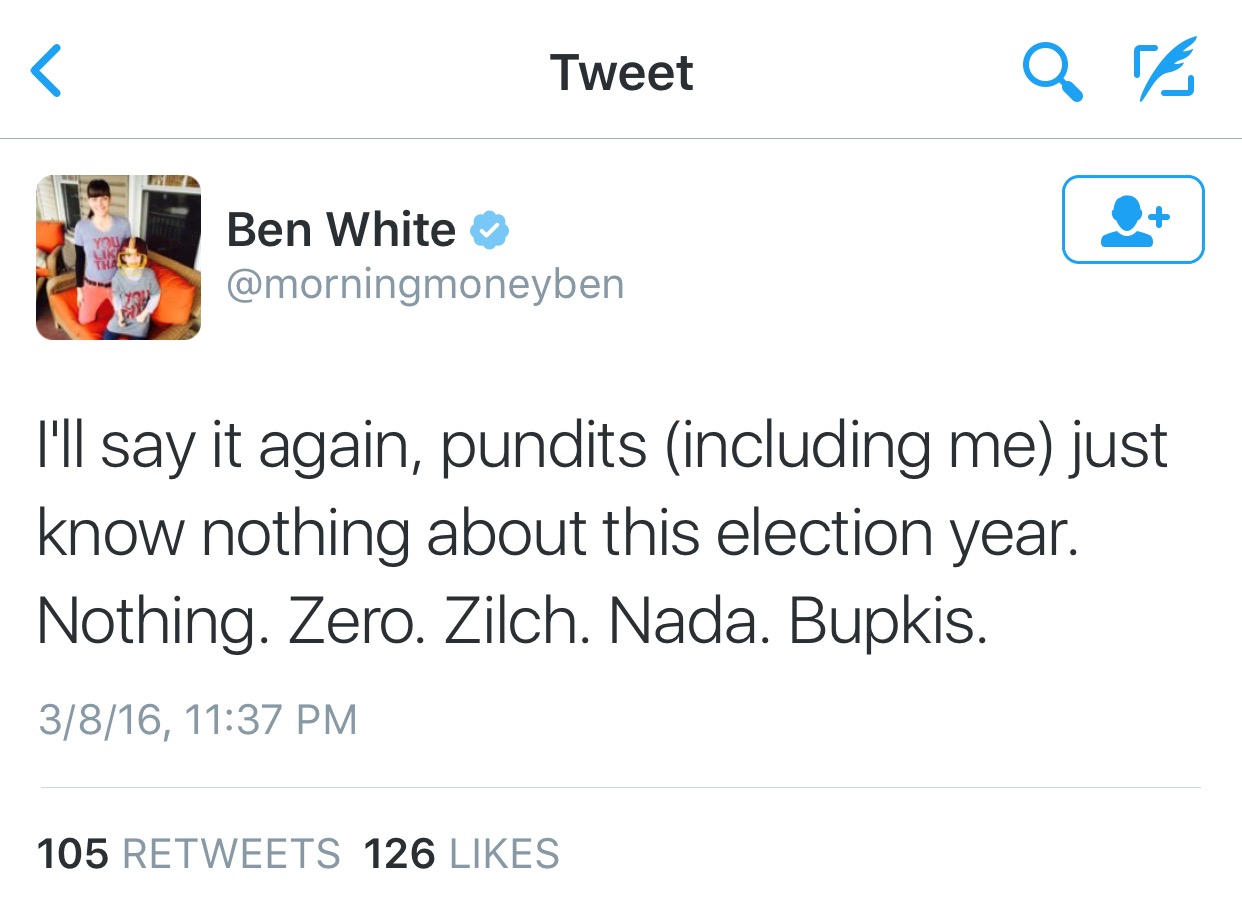Go back using the left chevron
The image size is (1242, 910).
point(46,73)
